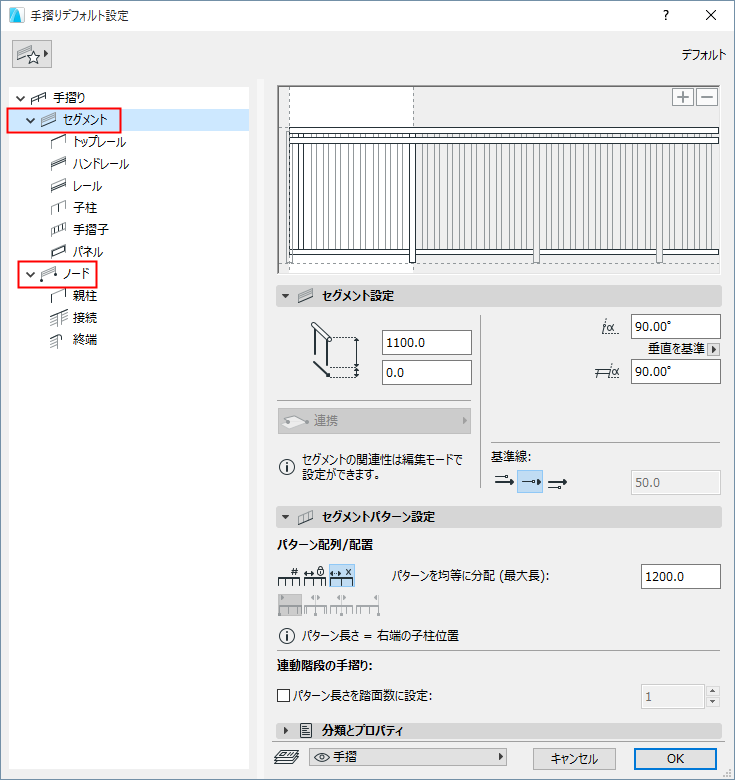Open the favorites star button
The image size is (735, 780).
point(32,54)
